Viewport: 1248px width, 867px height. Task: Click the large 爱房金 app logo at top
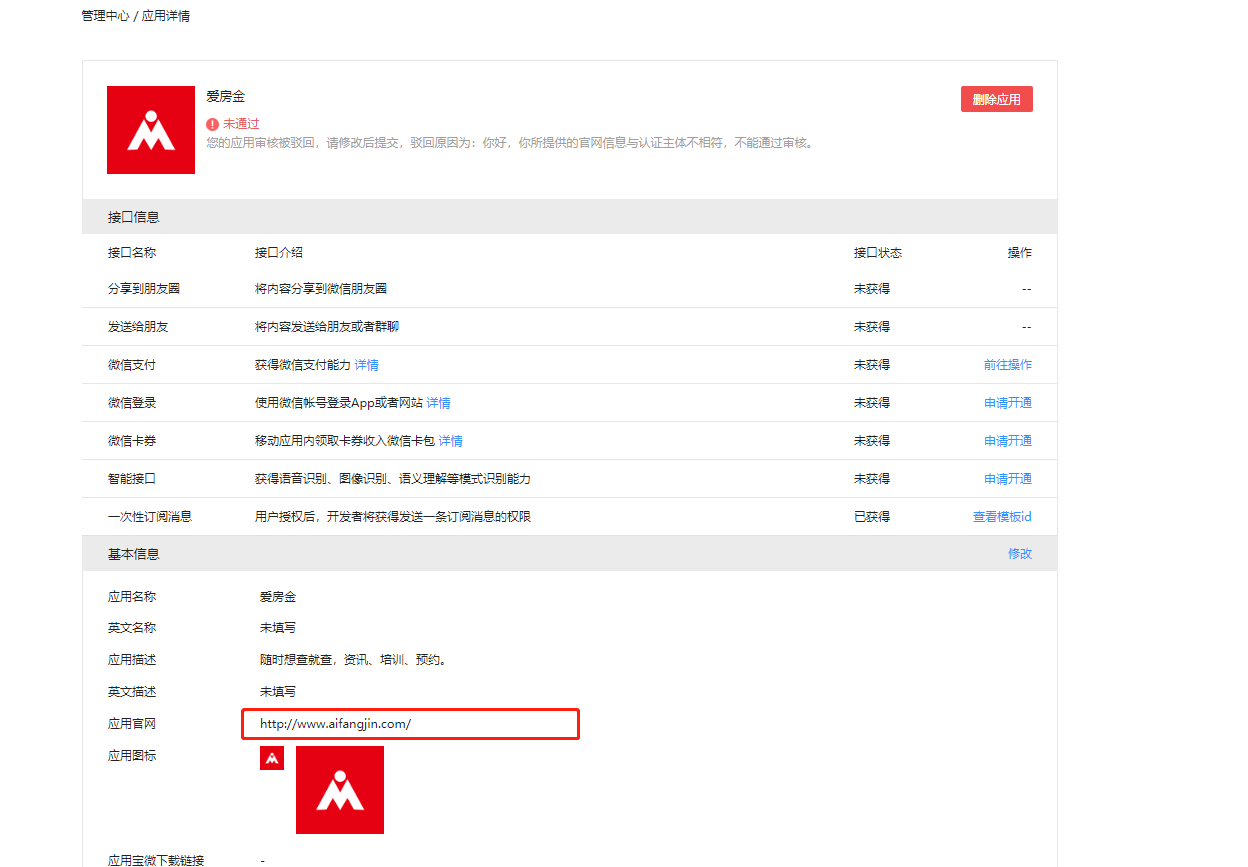click(x=151, y=130)
